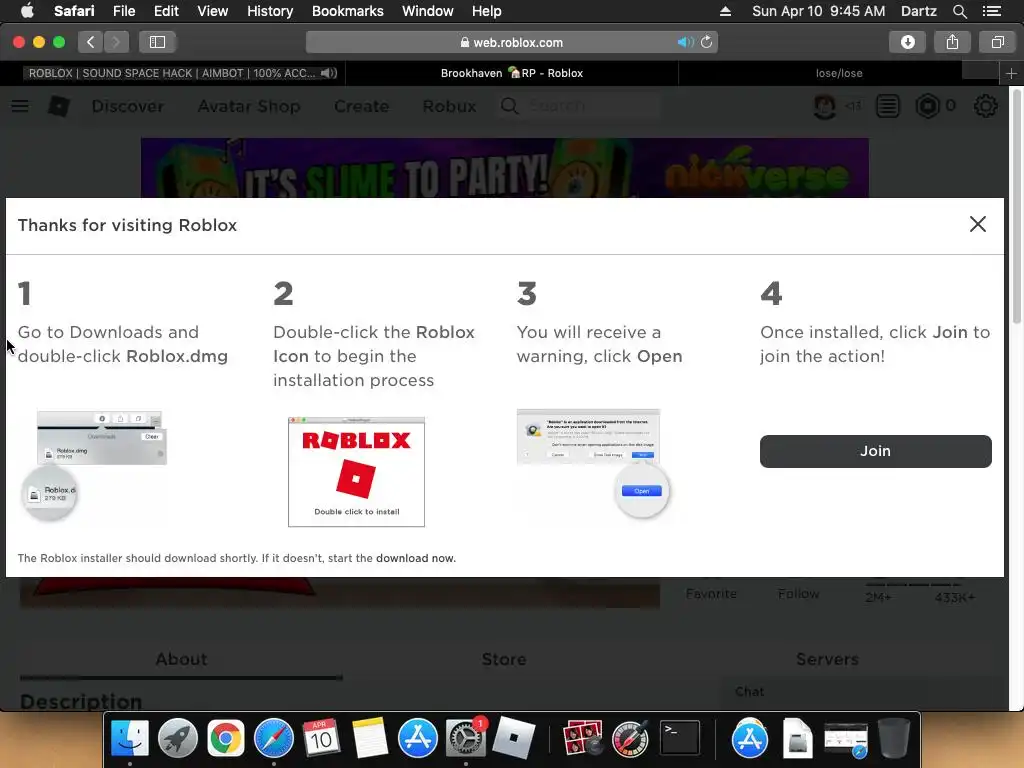
Task: Open the Roblox notifications feed icon
Action: click(888, 106)
